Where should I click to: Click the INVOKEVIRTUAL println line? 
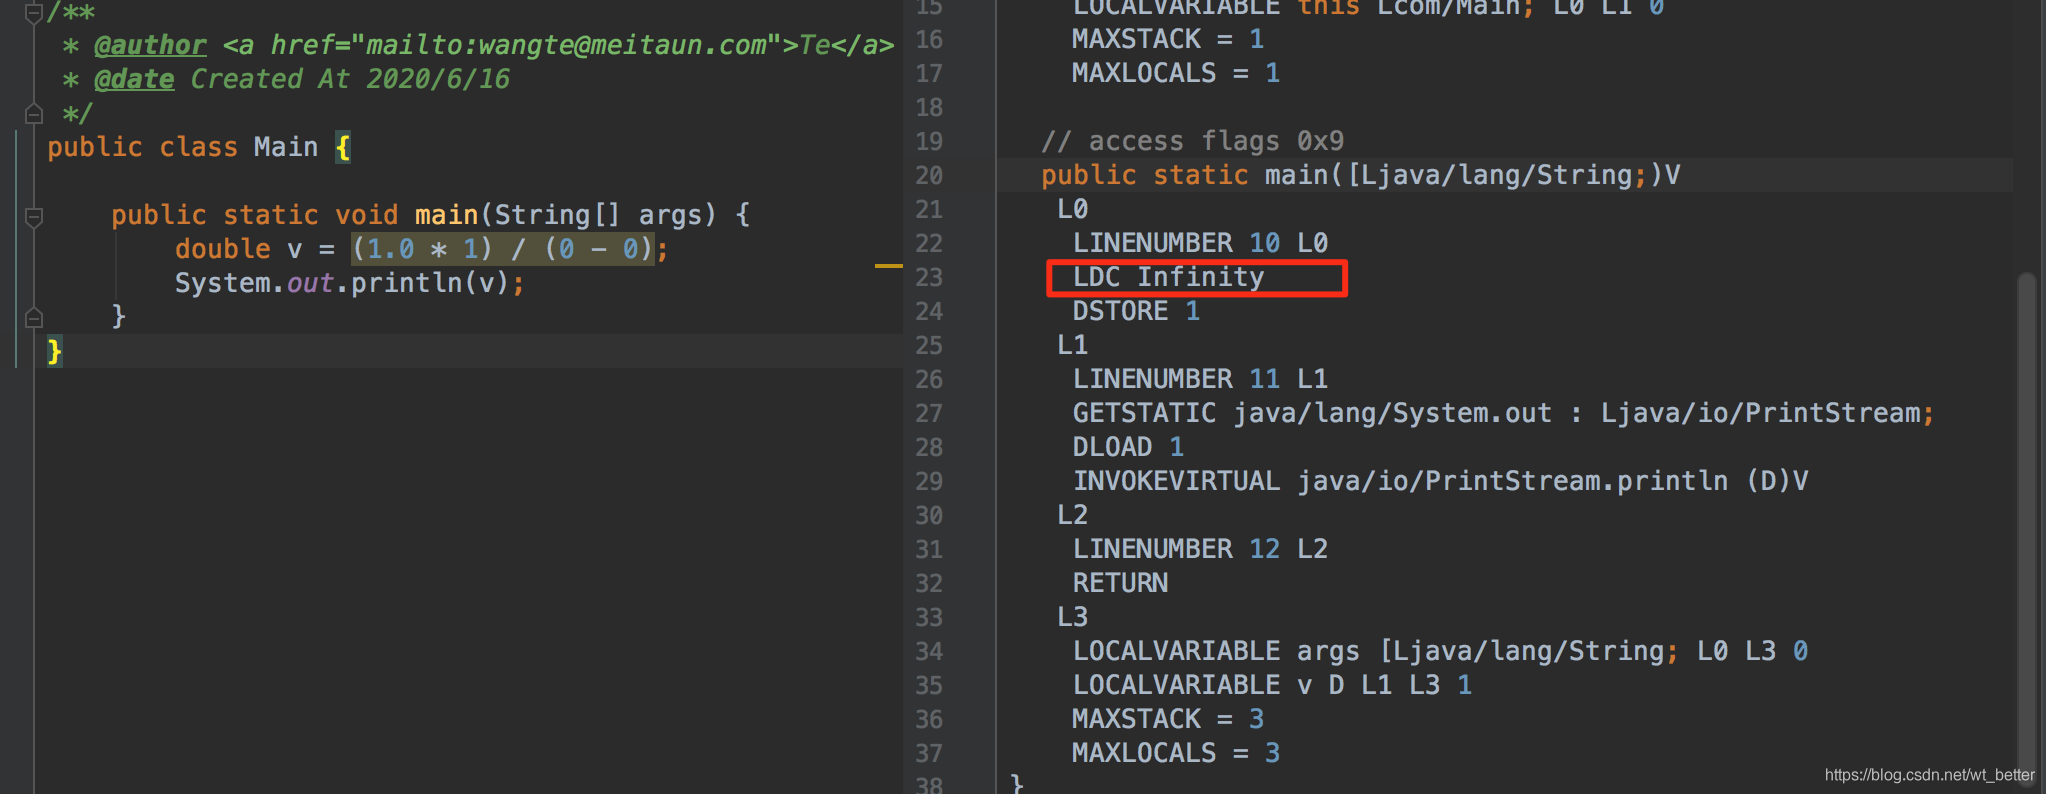[x=1440, y=481]
